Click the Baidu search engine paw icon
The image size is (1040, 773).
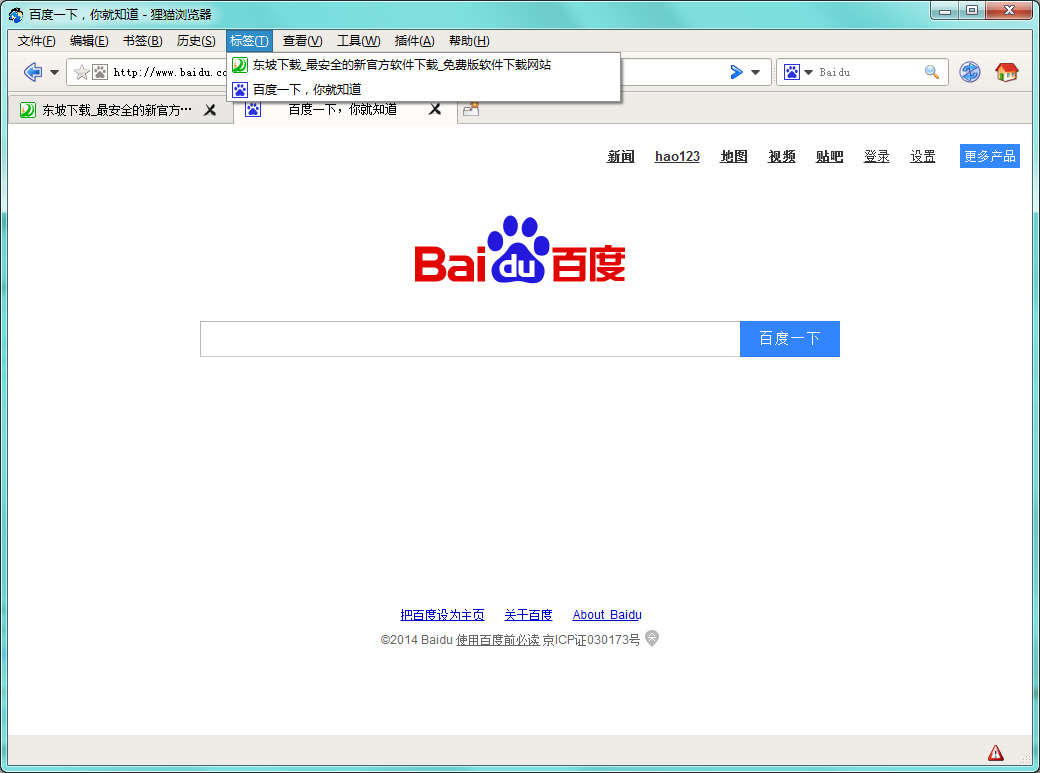[x=791, y=72]
